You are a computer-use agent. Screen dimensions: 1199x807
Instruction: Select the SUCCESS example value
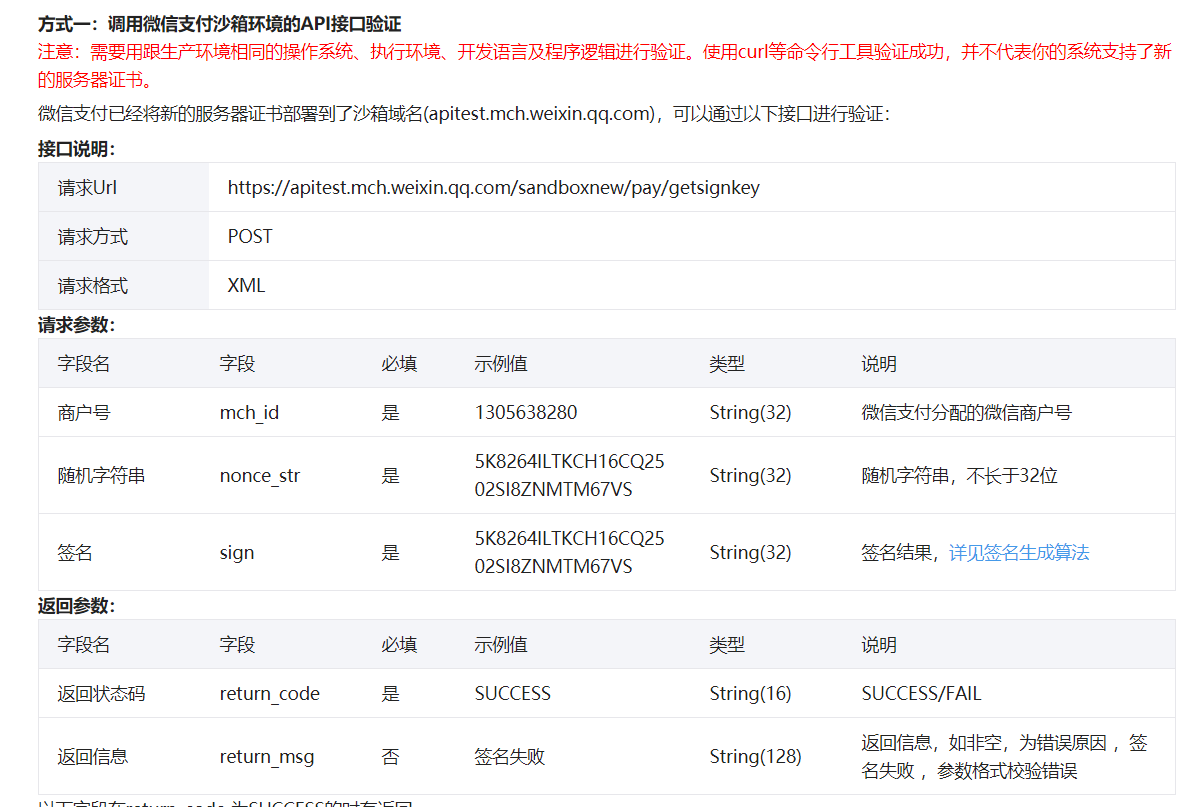tap(512, 694)
